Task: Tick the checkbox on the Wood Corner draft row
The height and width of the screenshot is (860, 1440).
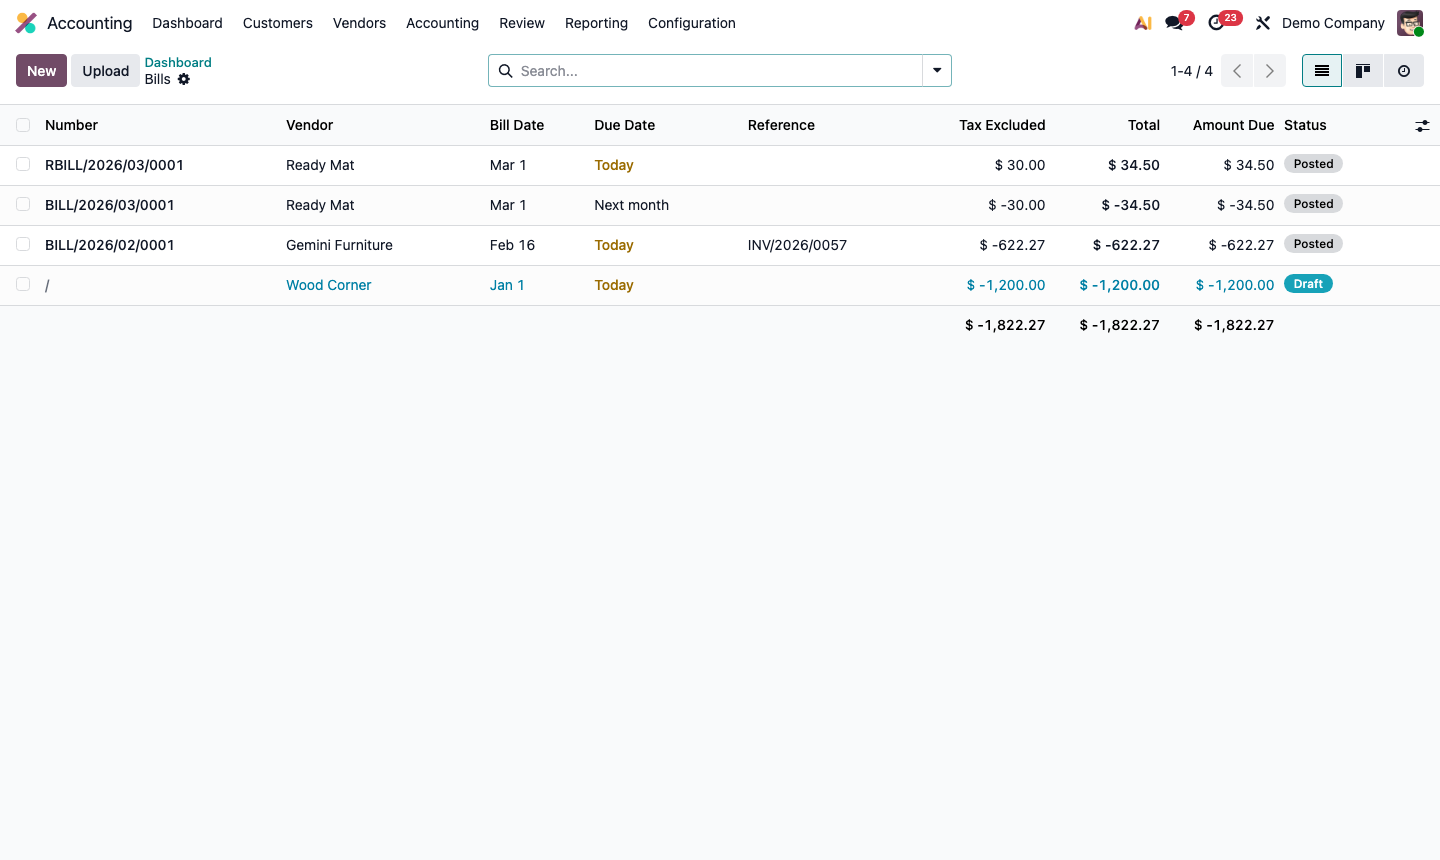Action: pyautogui.click(x=23, y=284)
